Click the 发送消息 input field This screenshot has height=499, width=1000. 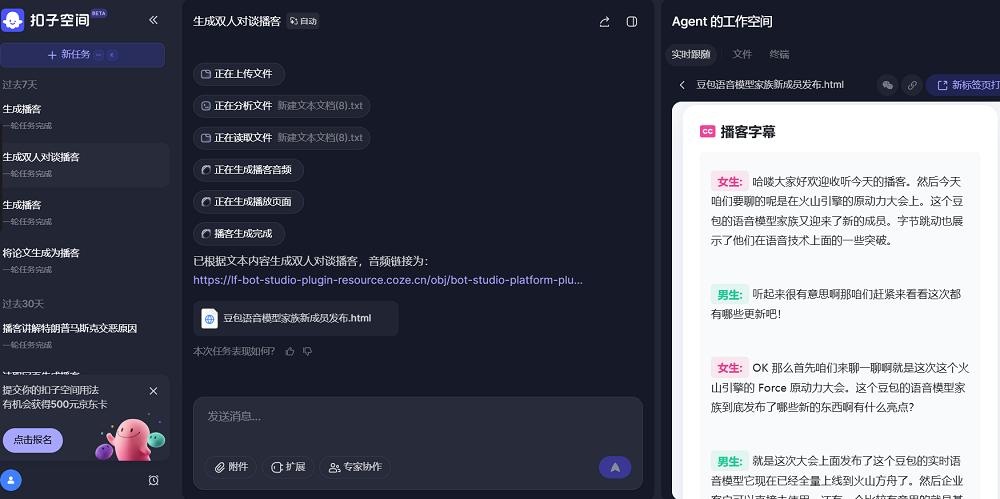coord(417,416)
